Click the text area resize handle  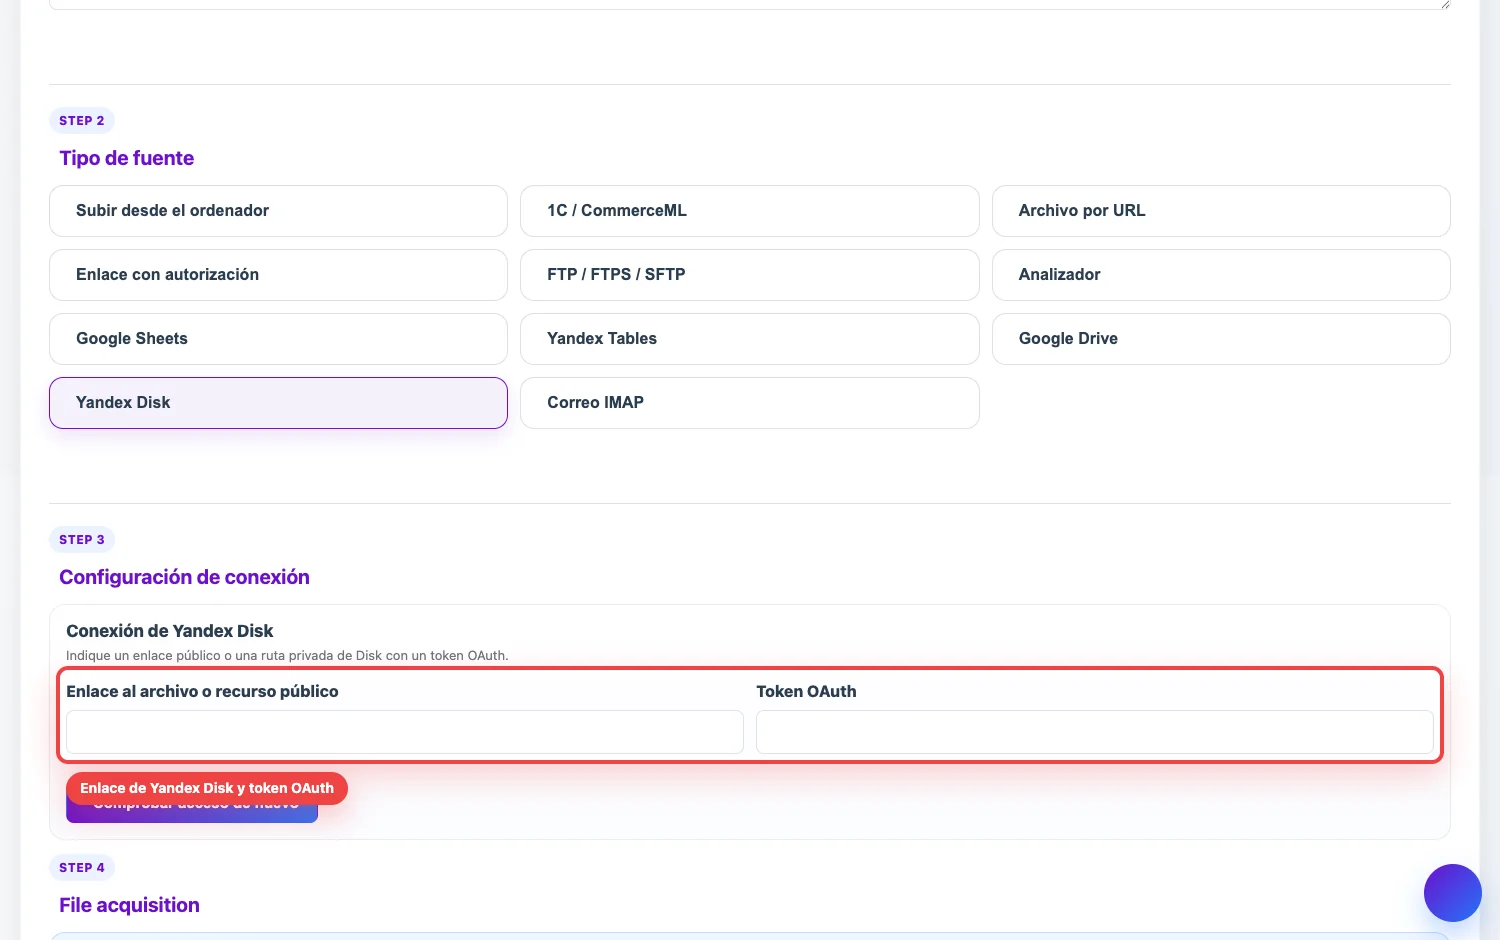point(1445,4)
